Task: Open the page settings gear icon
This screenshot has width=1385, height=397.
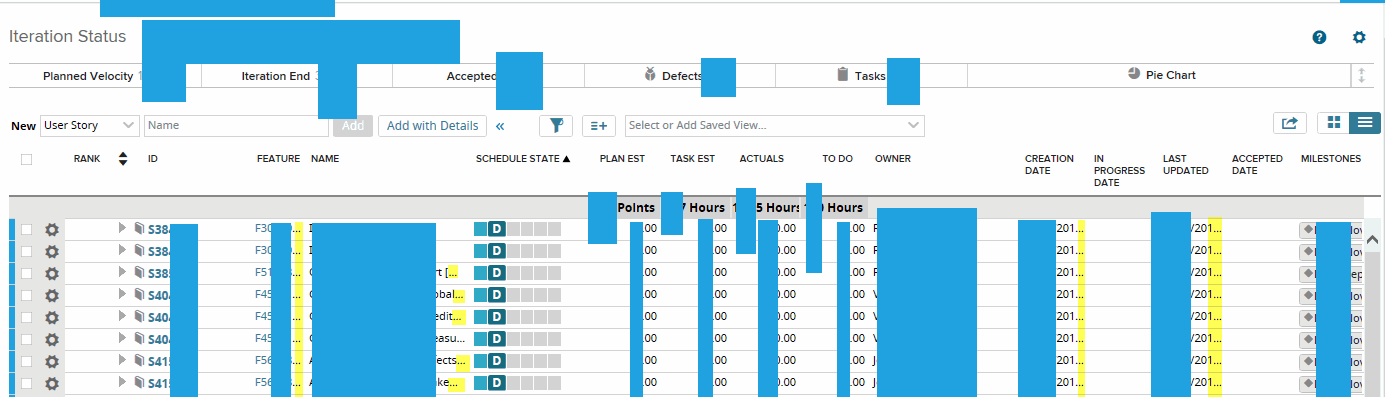Action: click(1359, 37)
